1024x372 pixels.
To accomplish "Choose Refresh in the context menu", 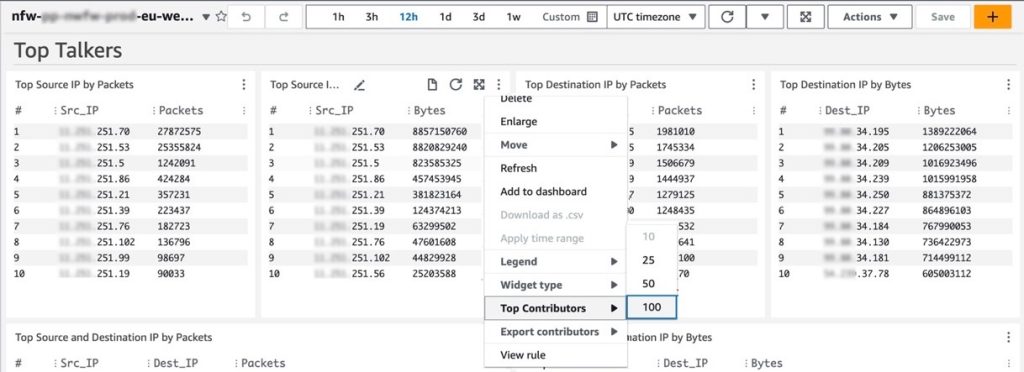I will tap(556, 168).
